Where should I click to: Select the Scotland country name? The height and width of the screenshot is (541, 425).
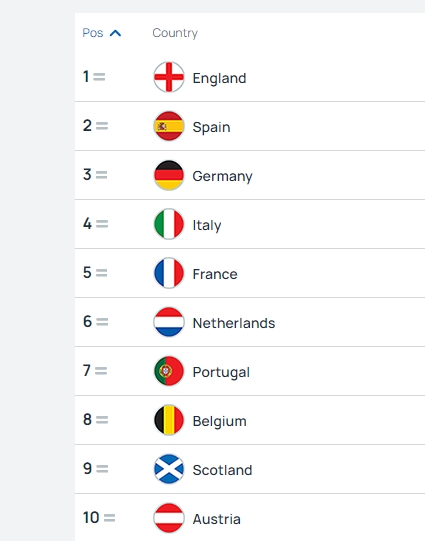click(x=223, y=470)
